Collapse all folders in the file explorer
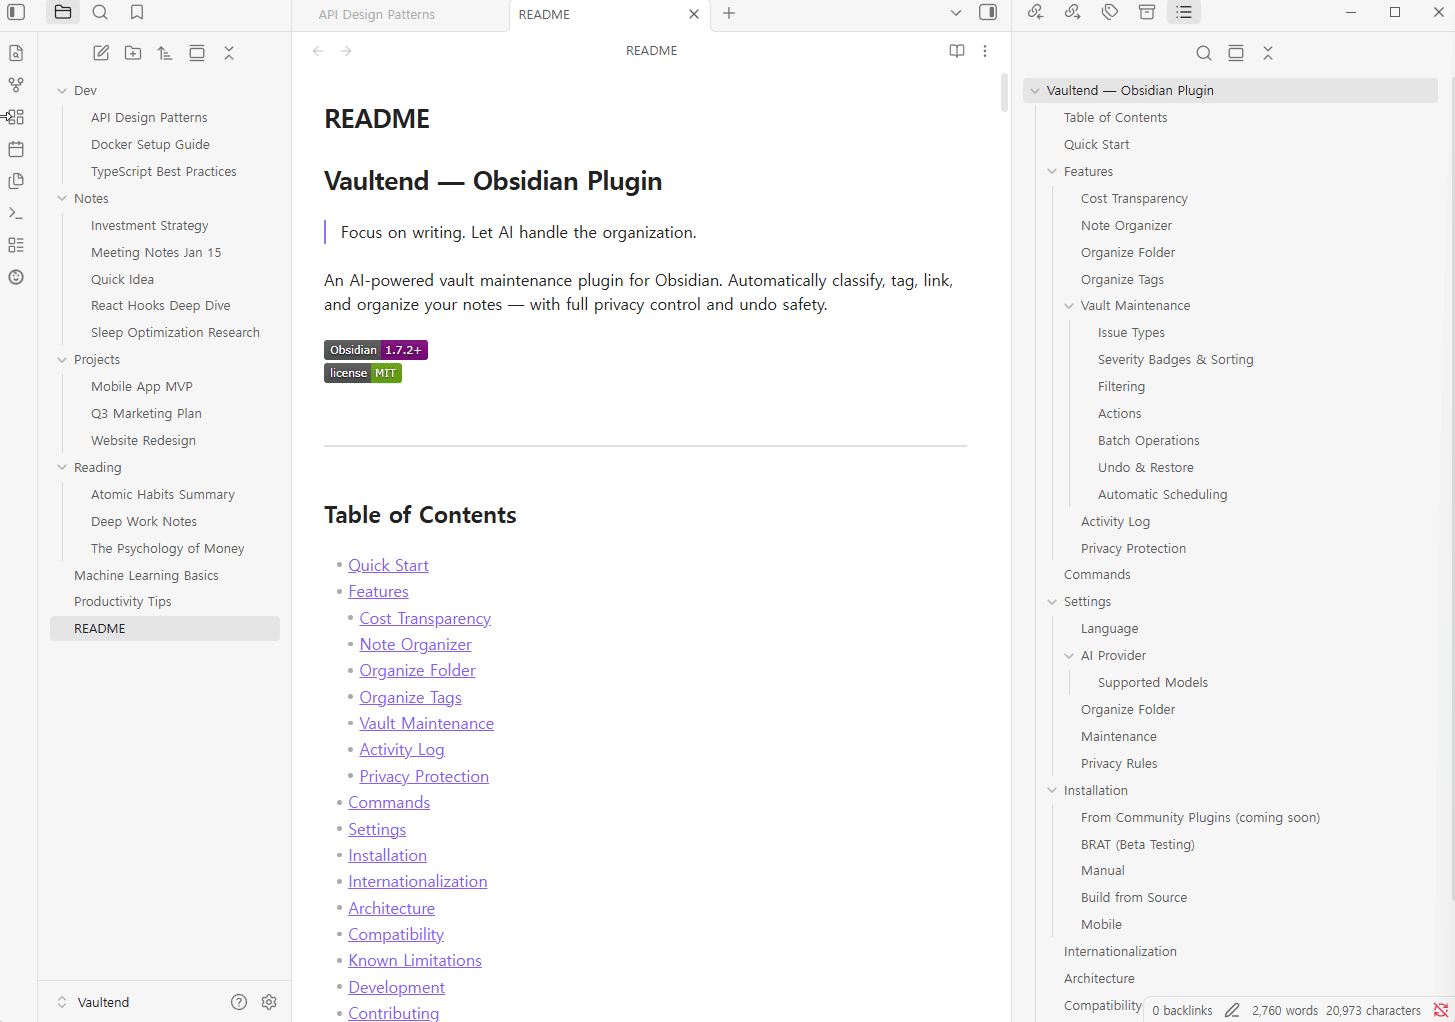This screenshot has height=1022, width=1455. coord(229,53)
